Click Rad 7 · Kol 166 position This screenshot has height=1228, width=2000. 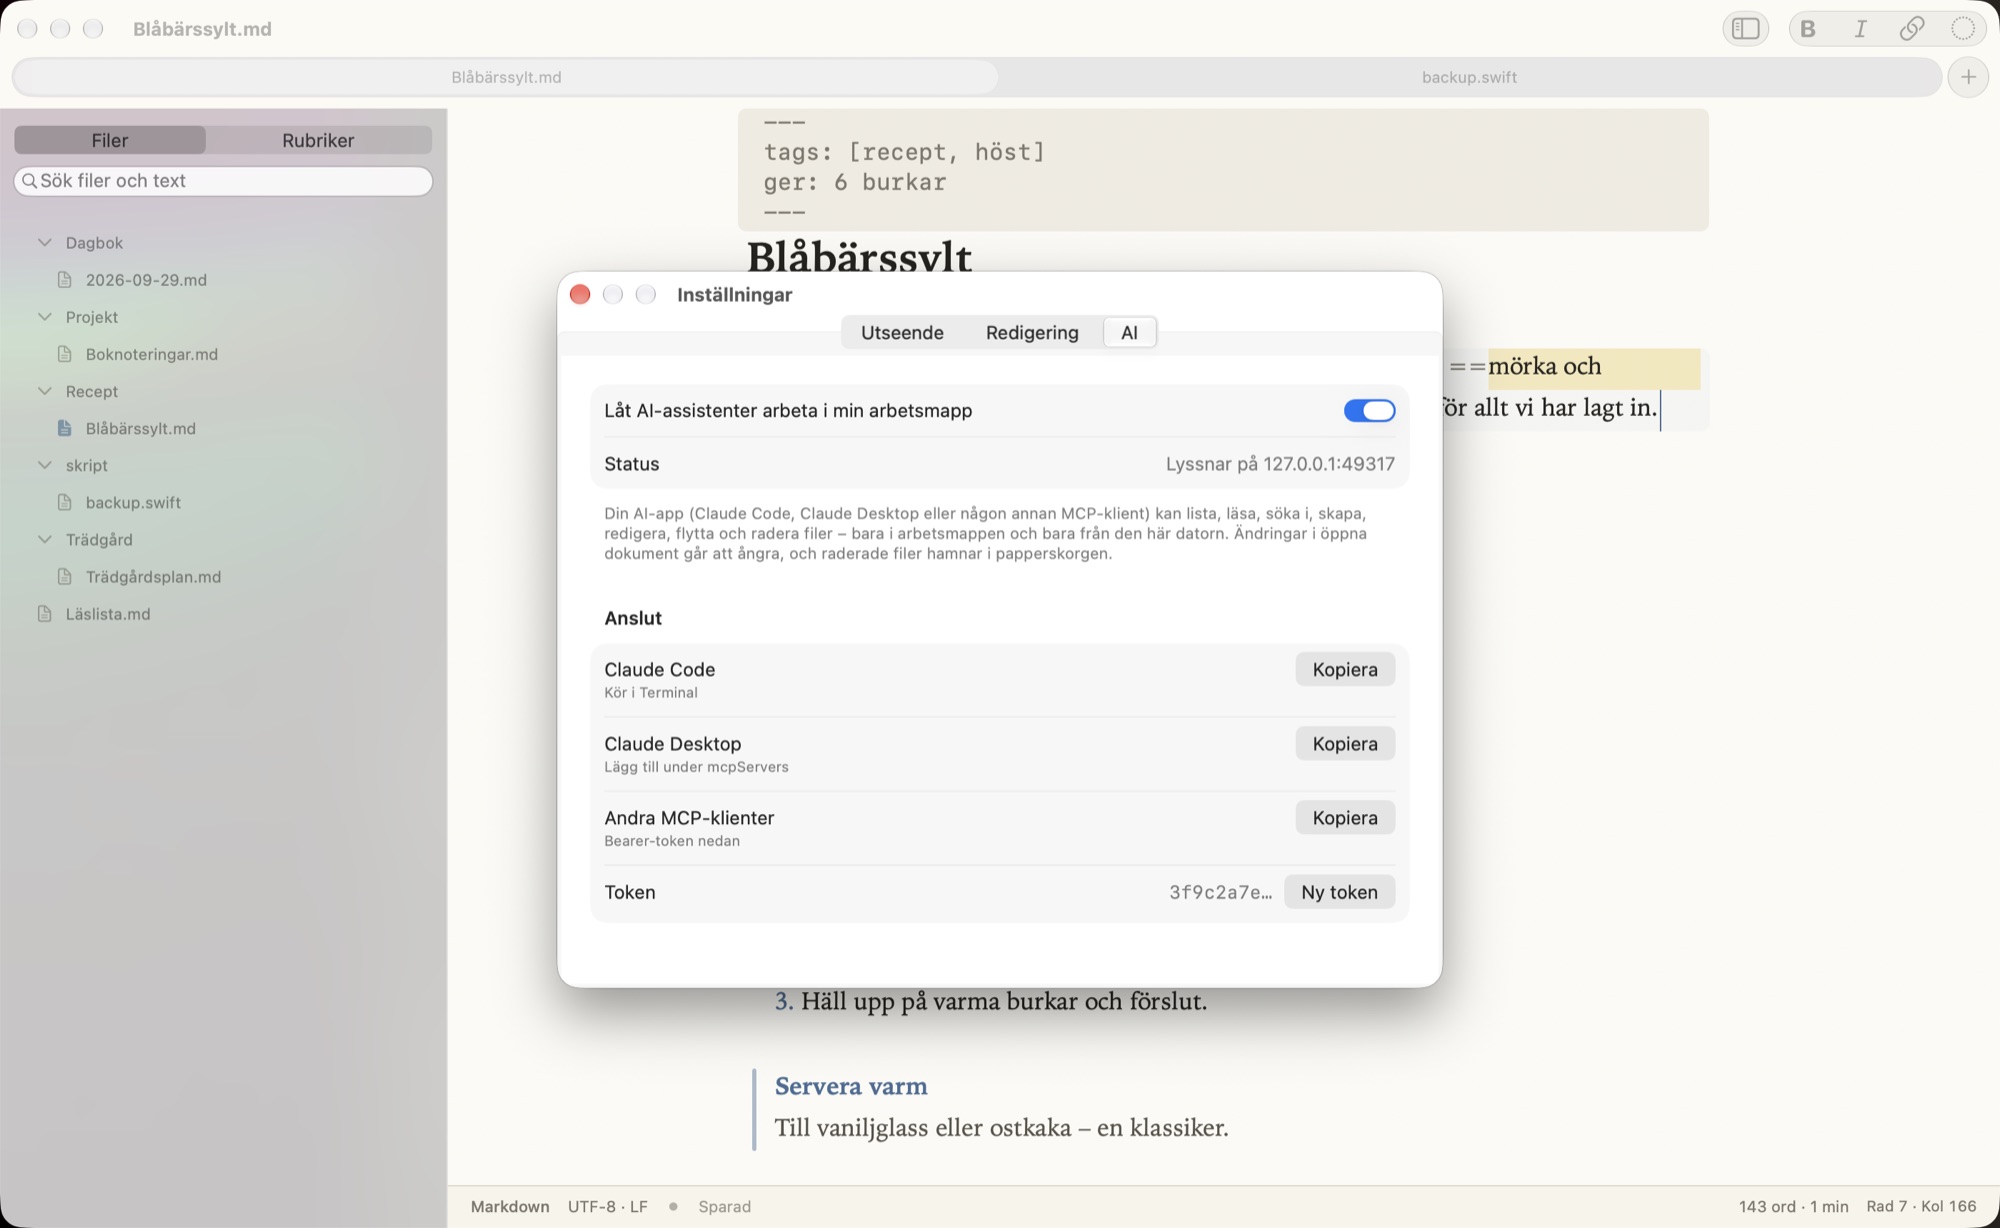1921,1207
